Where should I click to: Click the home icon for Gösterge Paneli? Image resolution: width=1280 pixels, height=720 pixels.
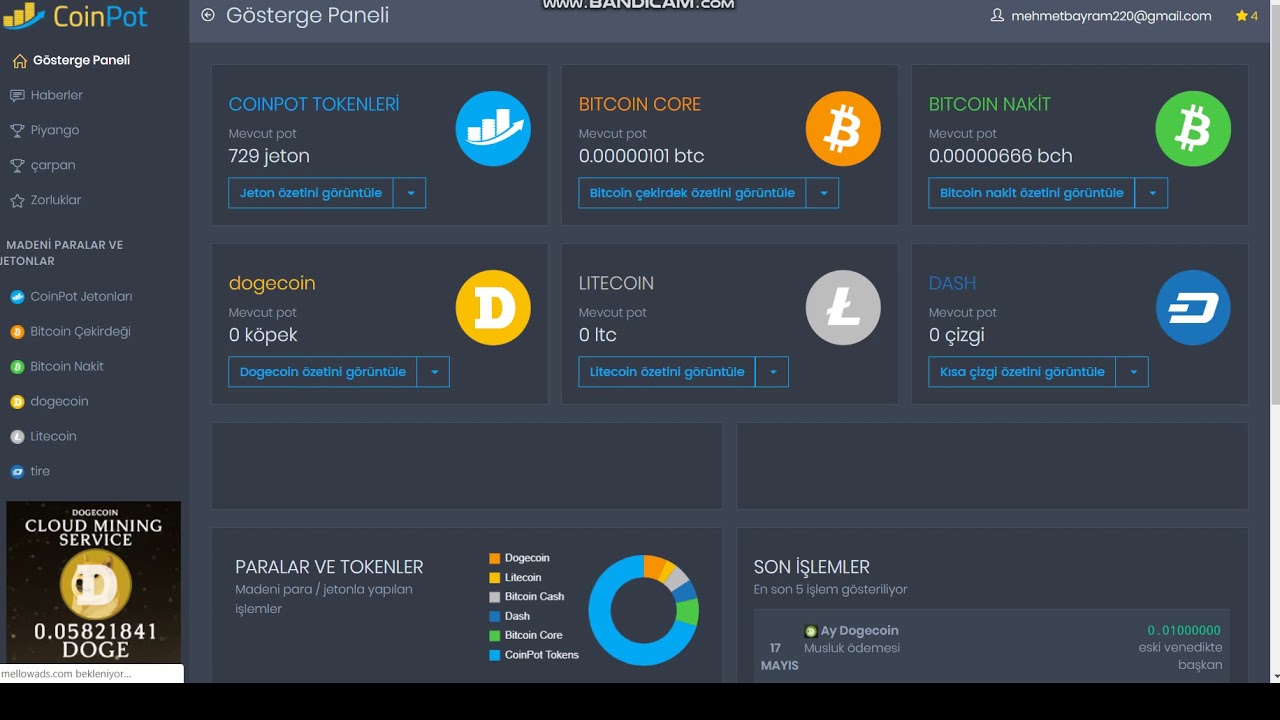point(19,61)
